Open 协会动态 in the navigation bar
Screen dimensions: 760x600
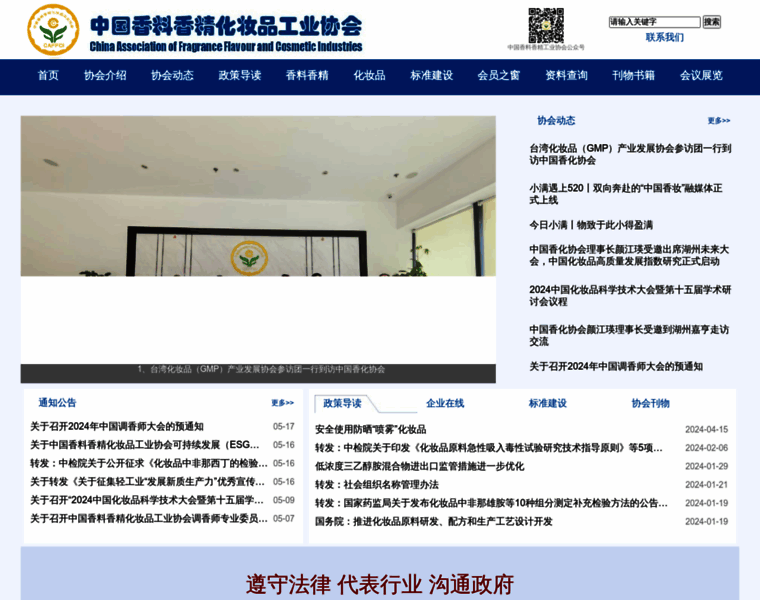click(172, 75)
